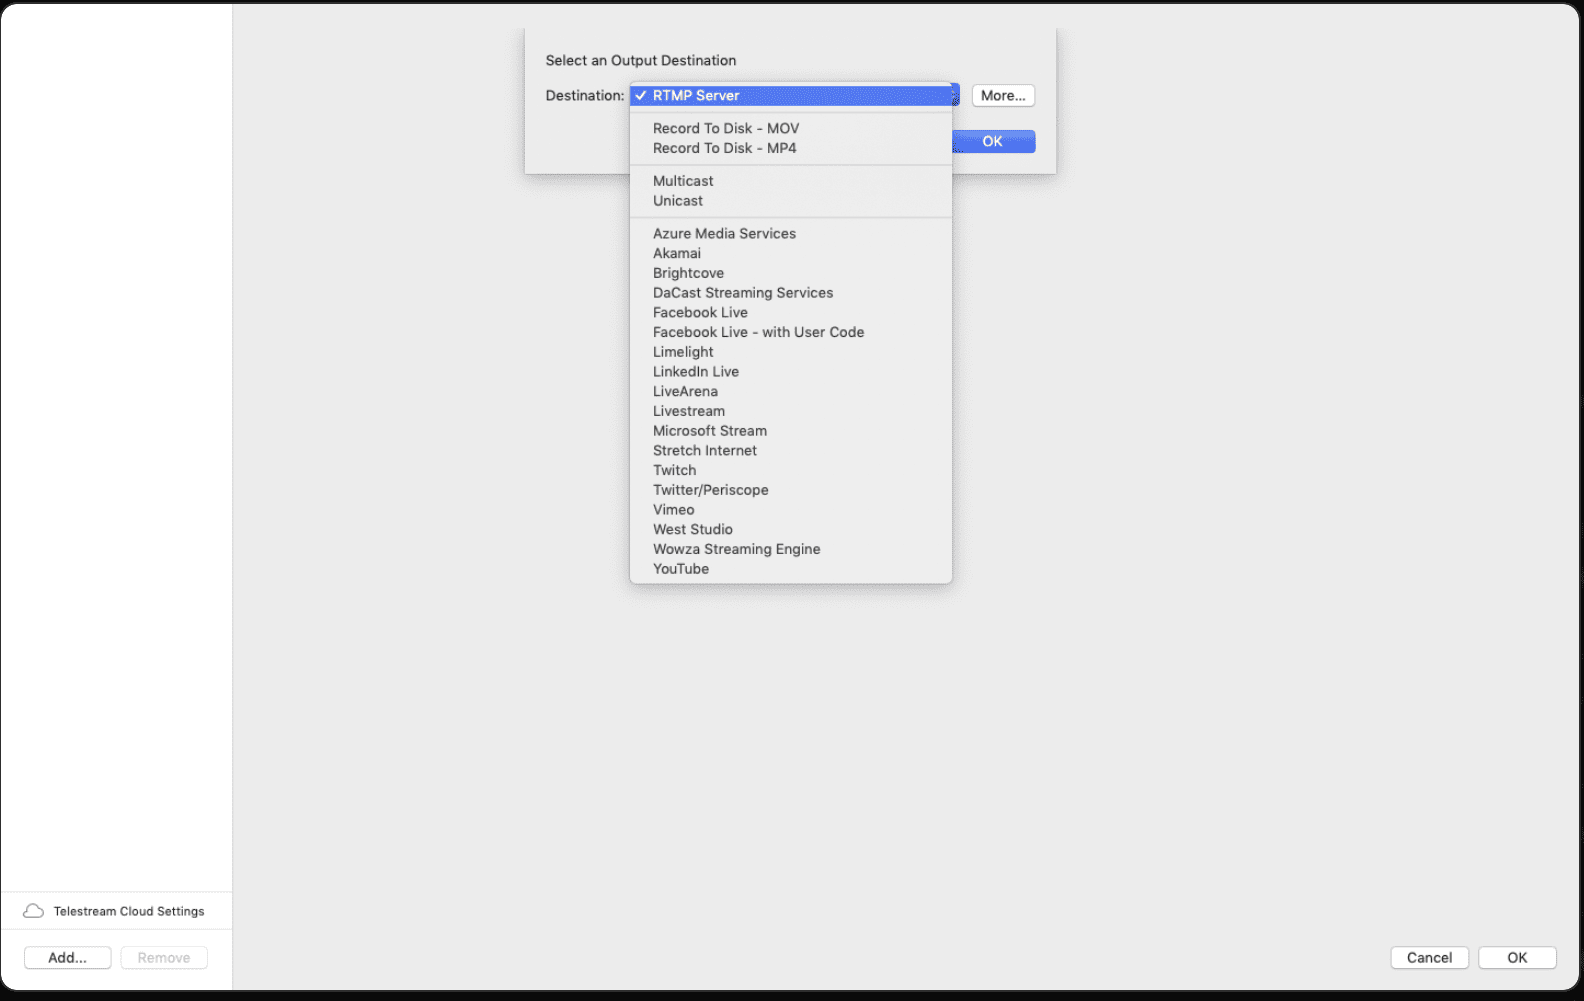Click the Add... button in sidebar

point(68,958)
